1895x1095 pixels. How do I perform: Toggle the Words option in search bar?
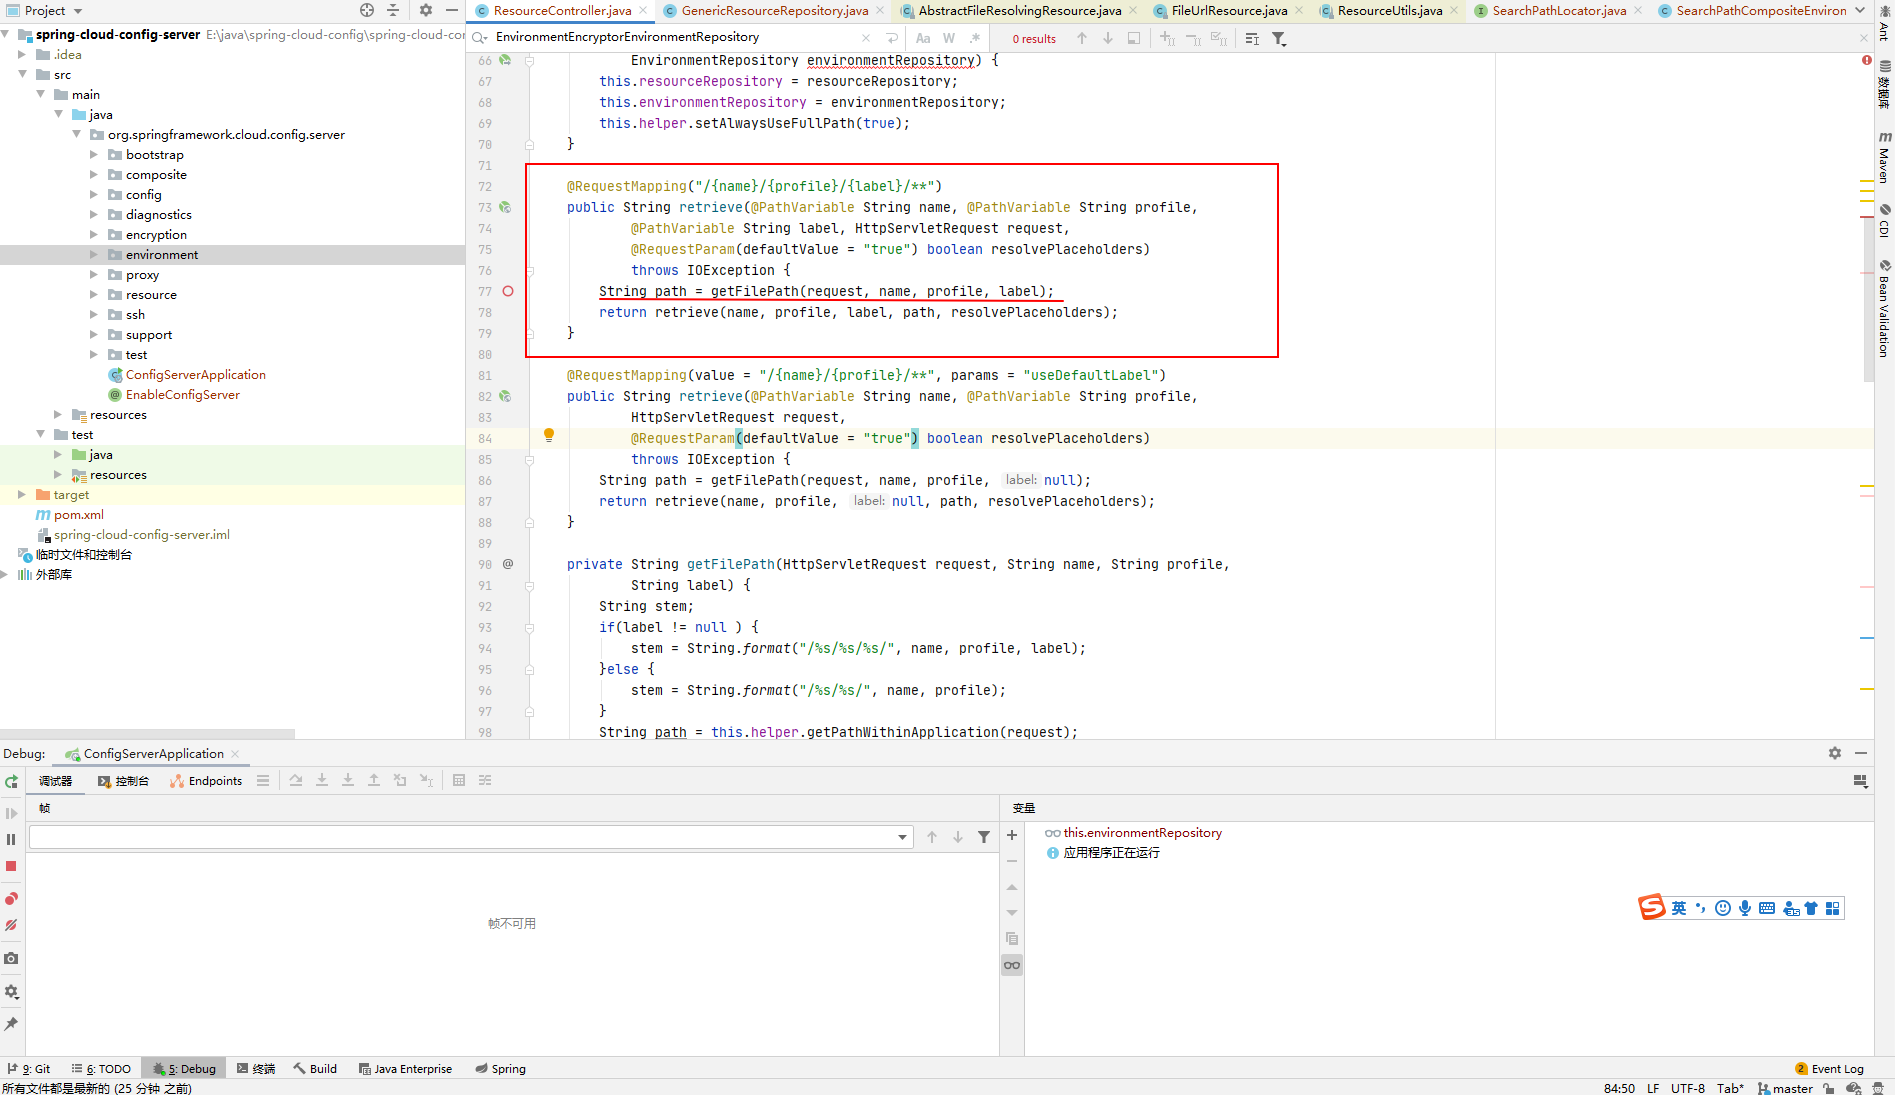tap(949, 38)
